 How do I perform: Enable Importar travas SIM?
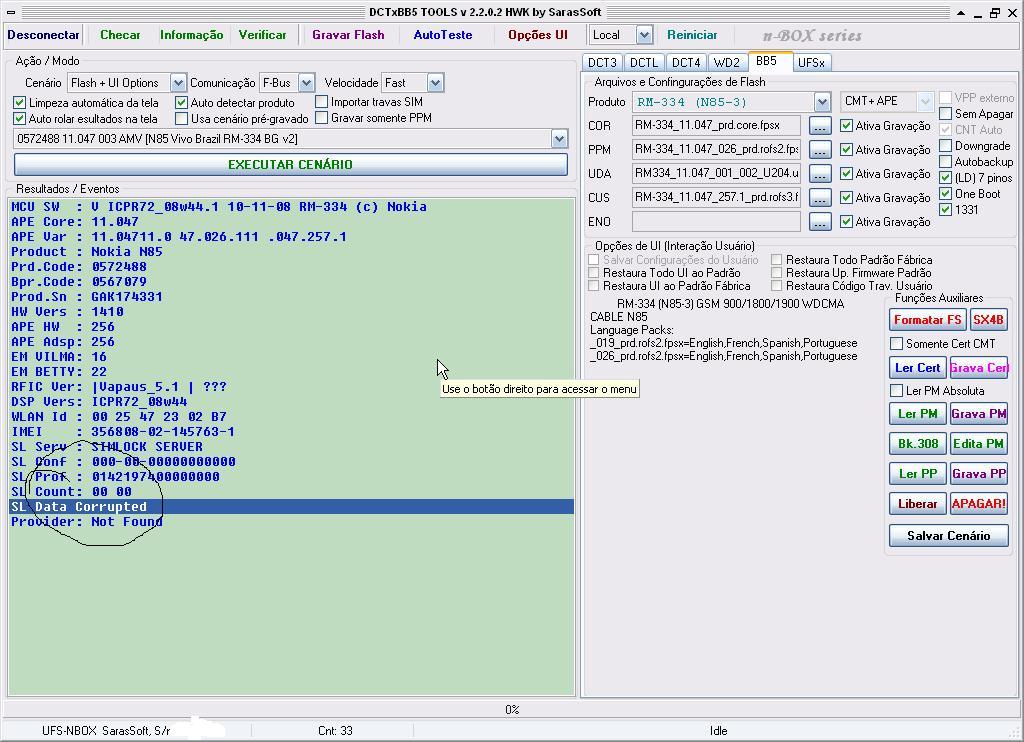321,102
